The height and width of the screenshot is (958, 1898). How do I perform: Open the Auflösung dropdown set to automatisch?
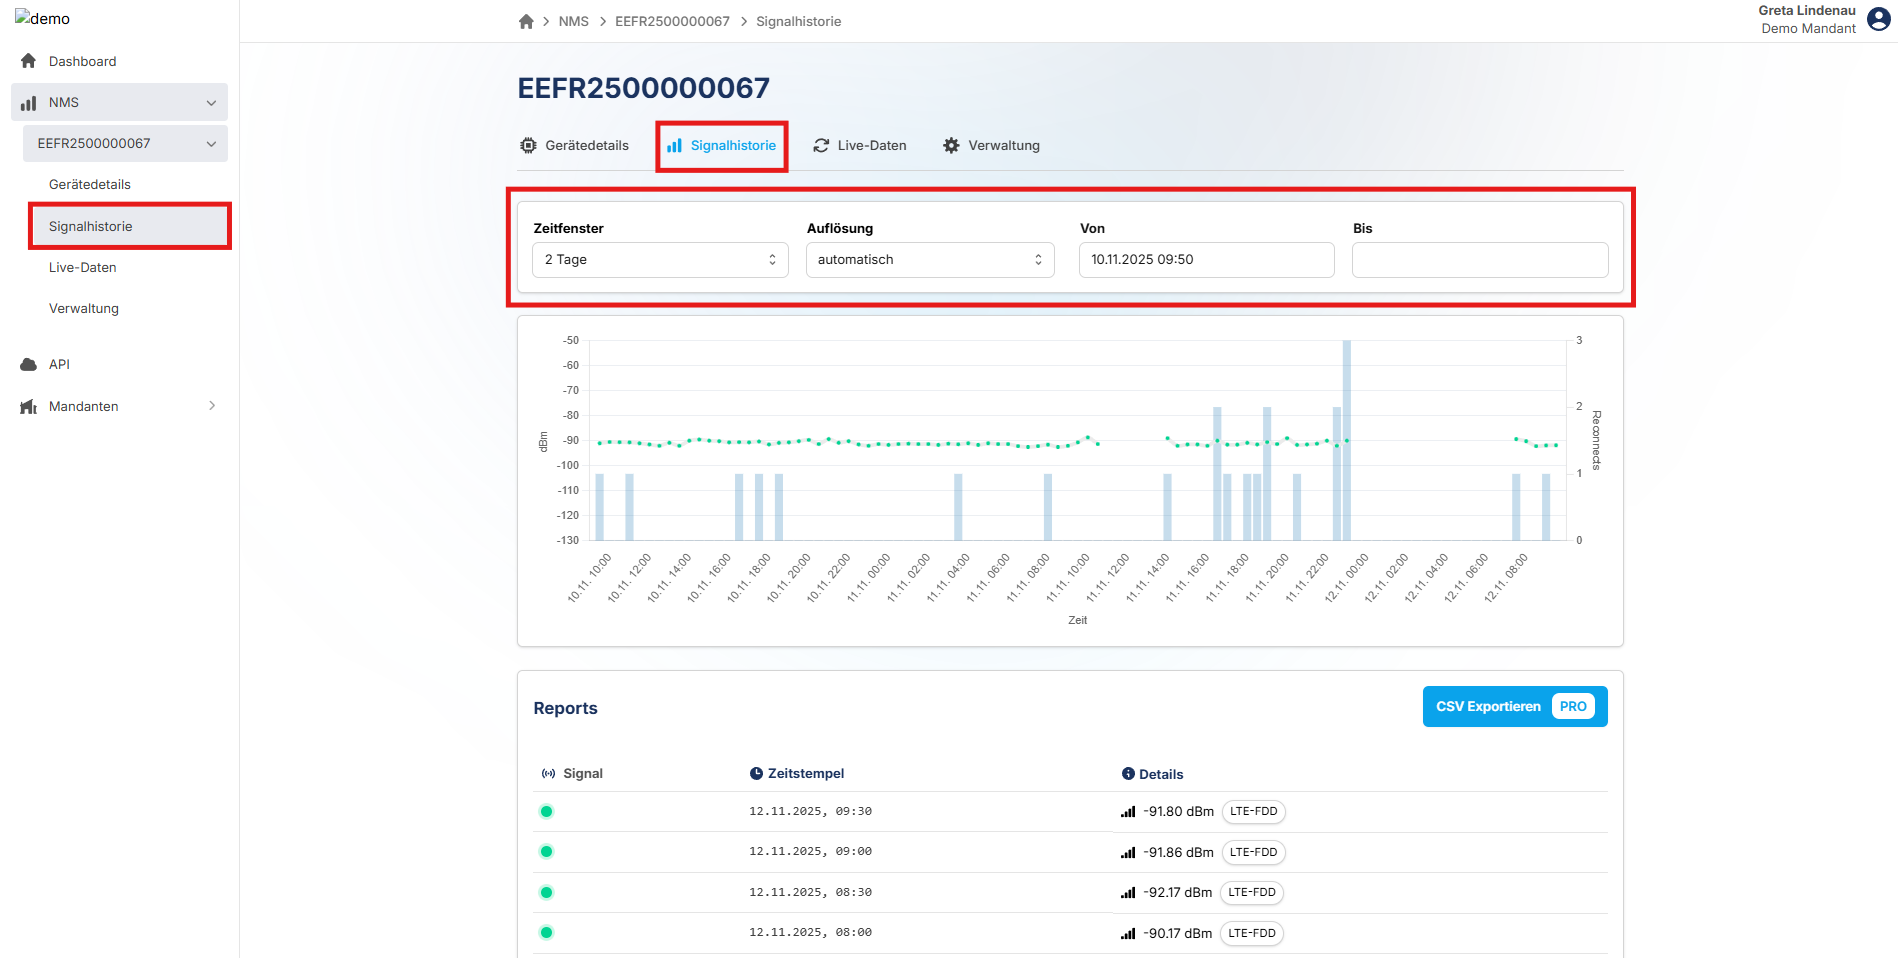click(x=930, y=260)
